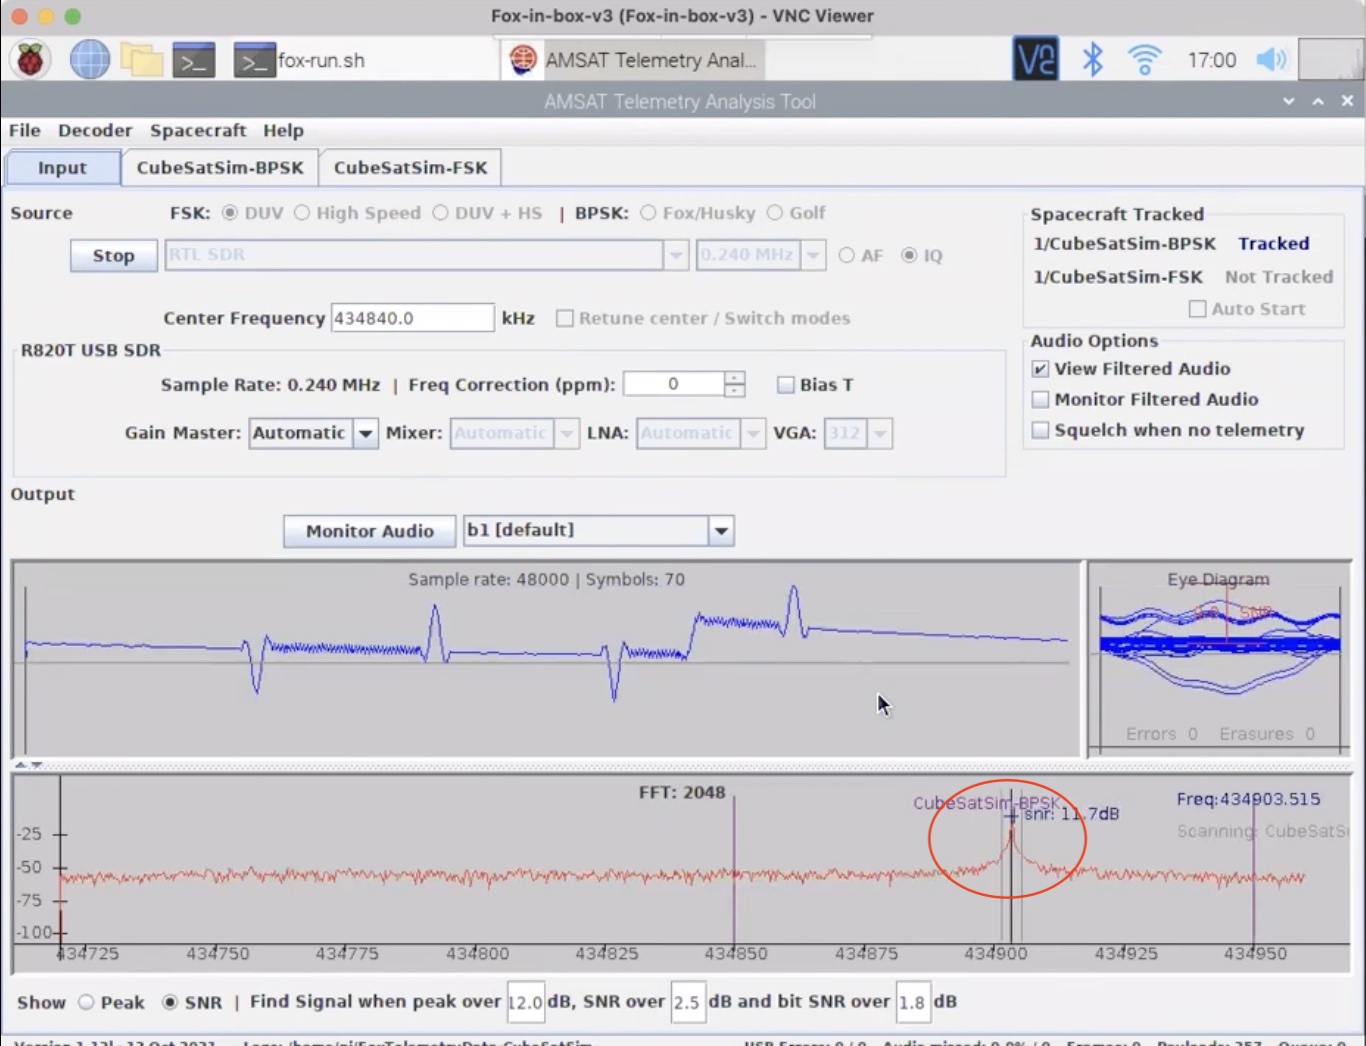Click the Not Tracked status label
Screen dimensions: 1366x1046
[1279, 277]
